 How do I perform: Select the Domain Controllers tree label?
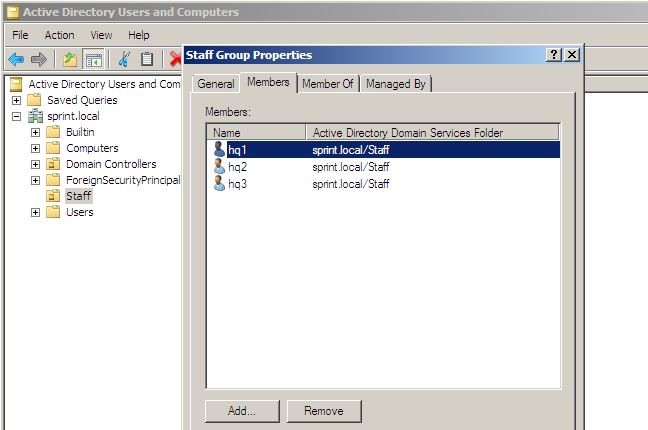111,164
